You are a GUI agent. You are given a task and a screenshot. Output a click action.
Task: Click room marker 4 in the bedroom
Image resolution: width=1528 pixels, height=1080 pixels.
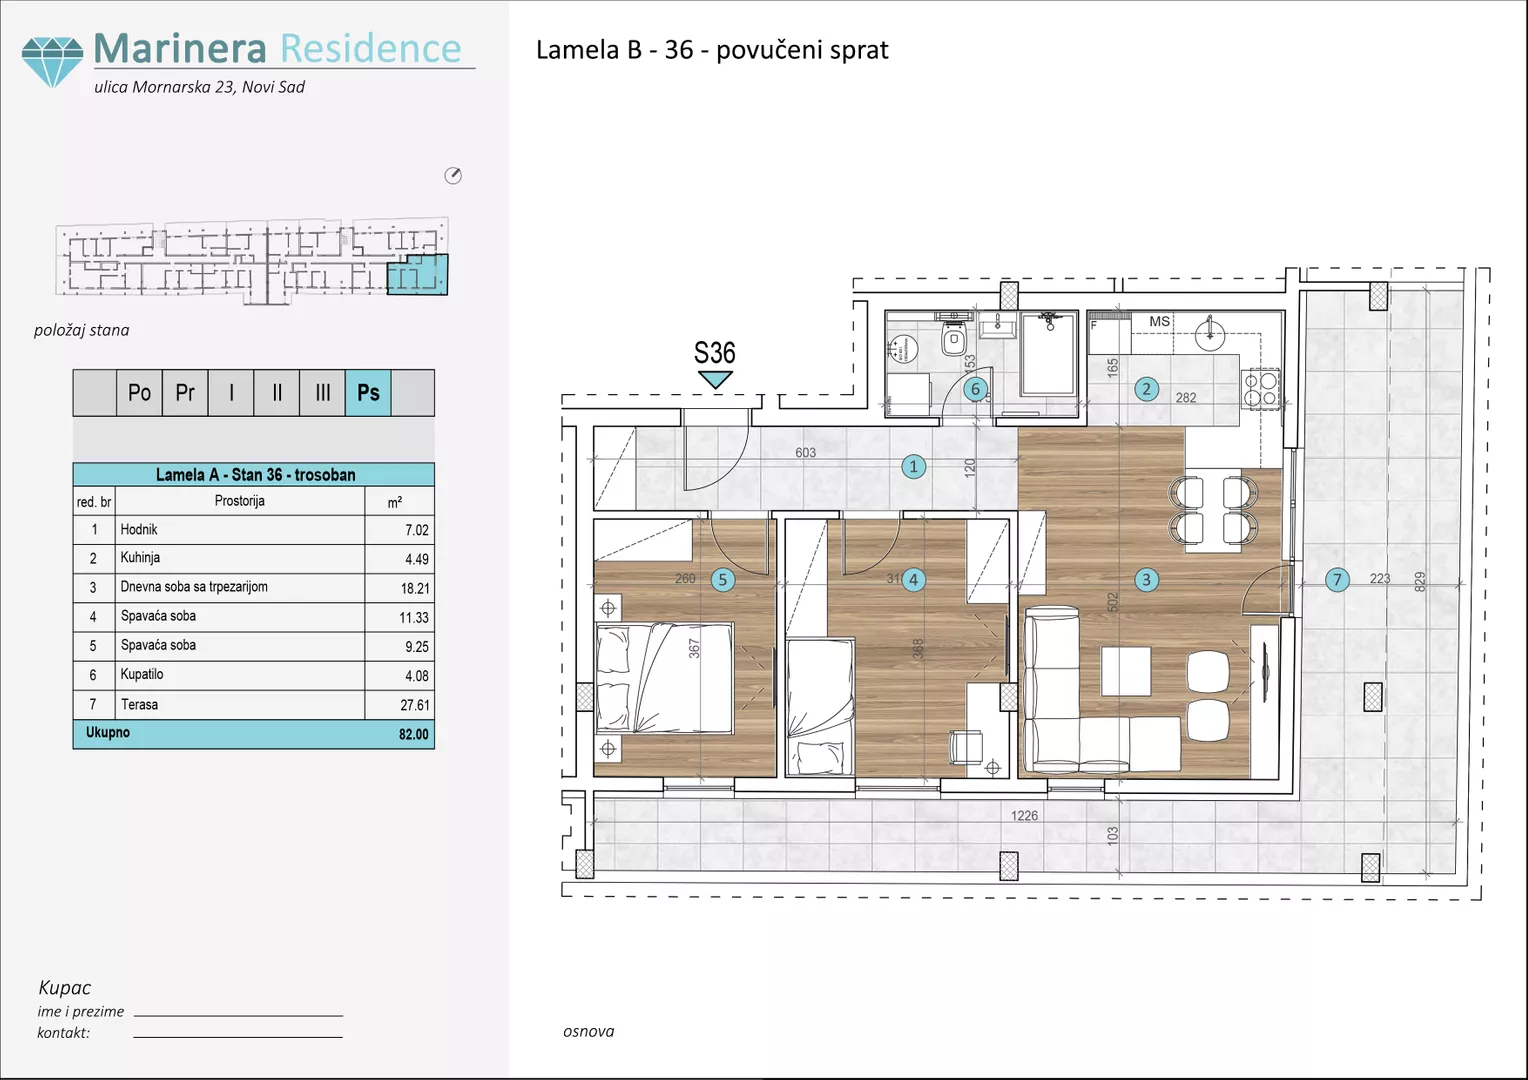coord(913,579)
